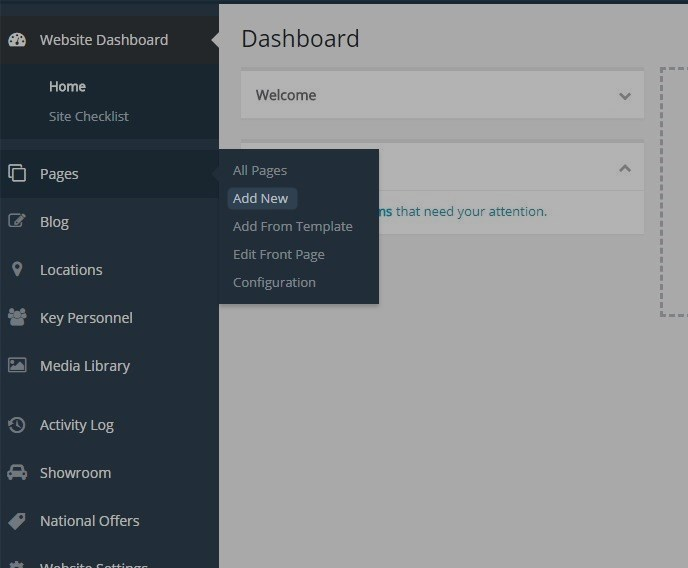
Task: Open the National Offers section label
Action: pyautogui.click(x=90, y=521)
